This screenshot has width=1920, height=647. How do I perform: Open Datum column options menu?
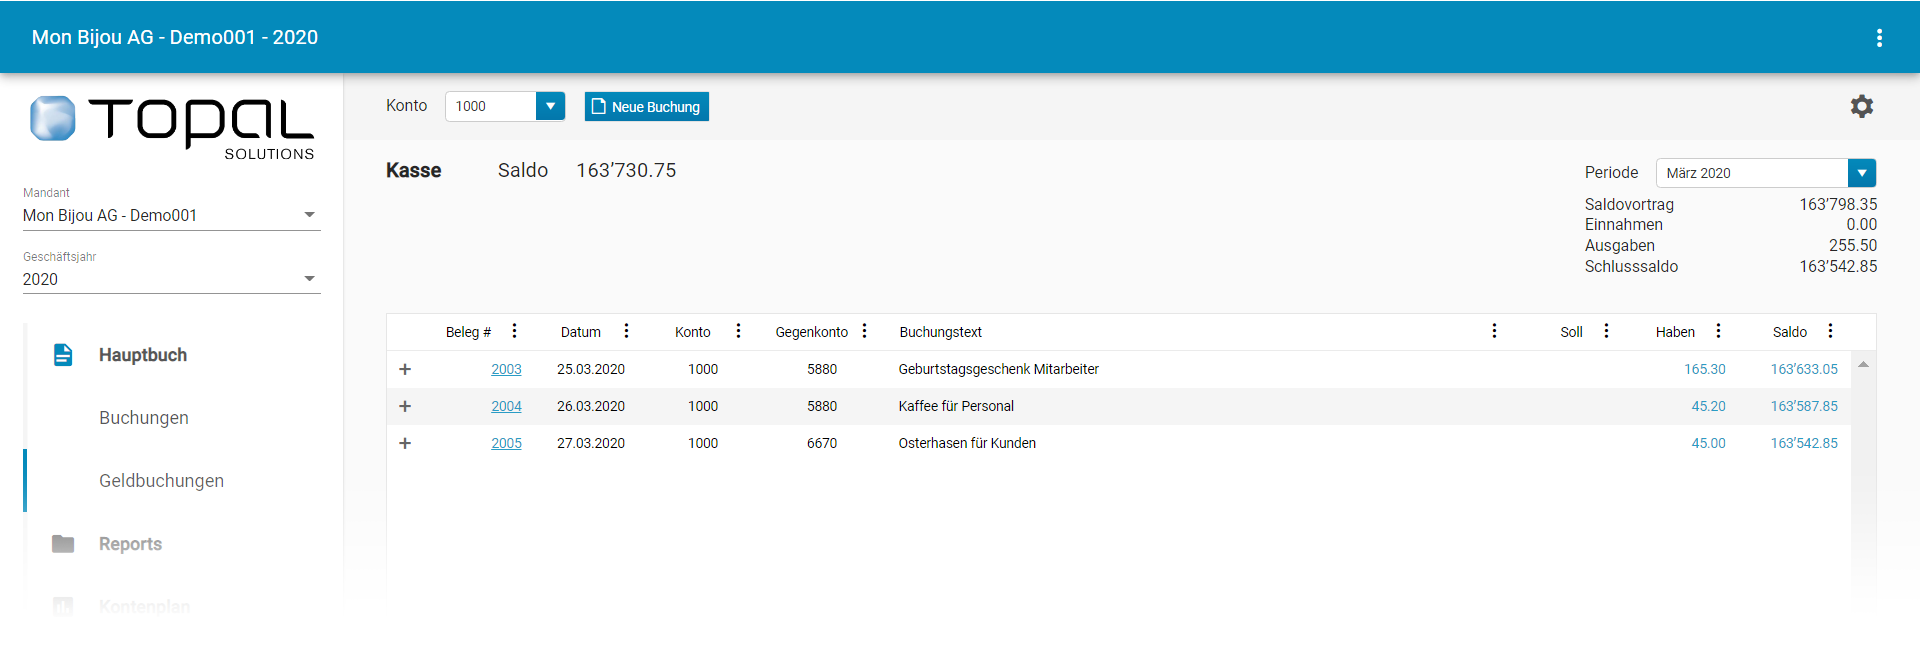626,331
